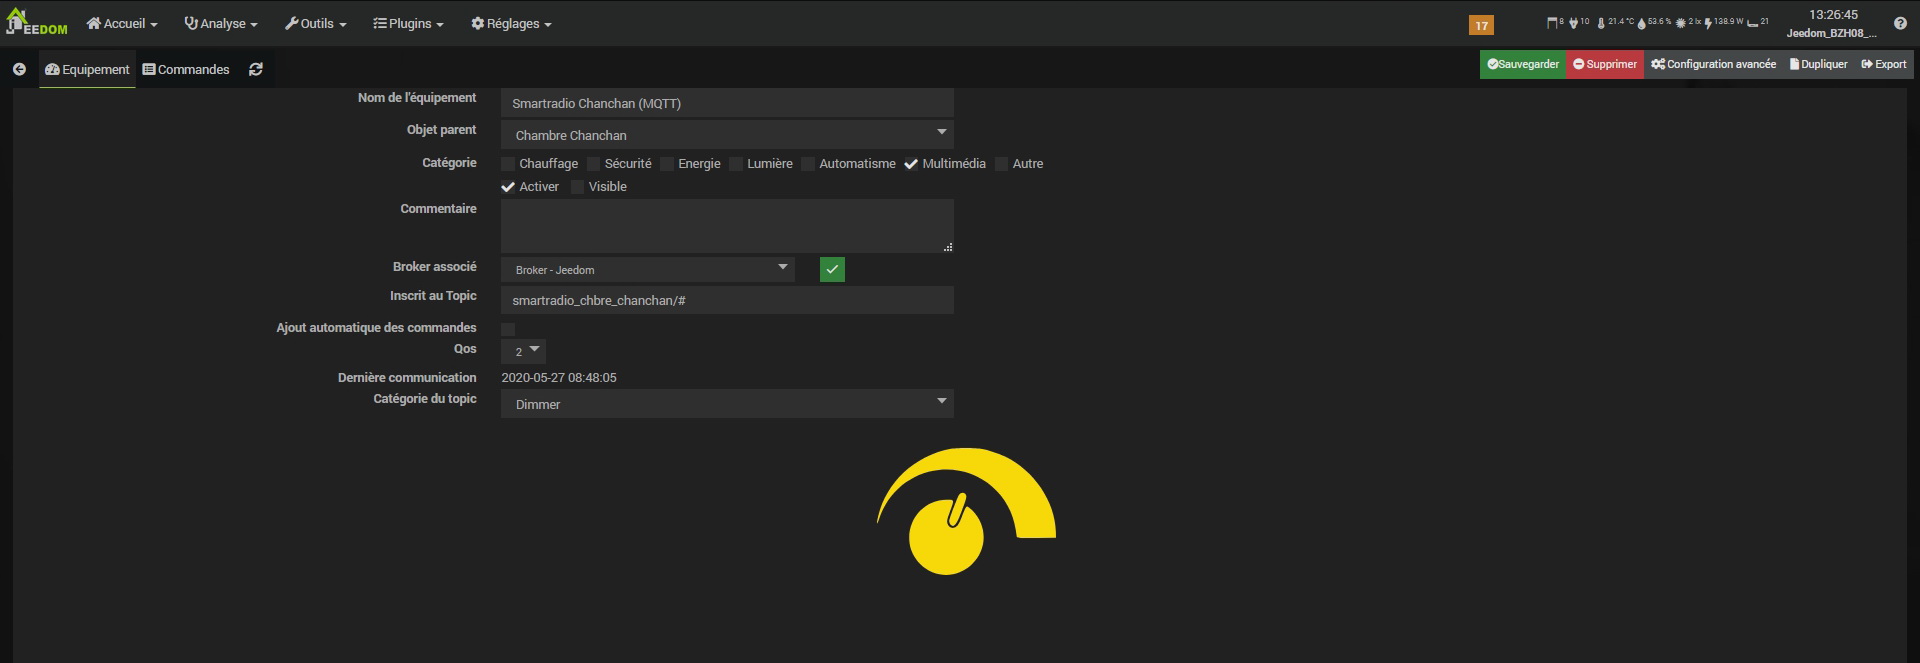This screenshot has width=1920, height=663.
Task: Open the Plugins menu
Action: (x=408, y=23)
